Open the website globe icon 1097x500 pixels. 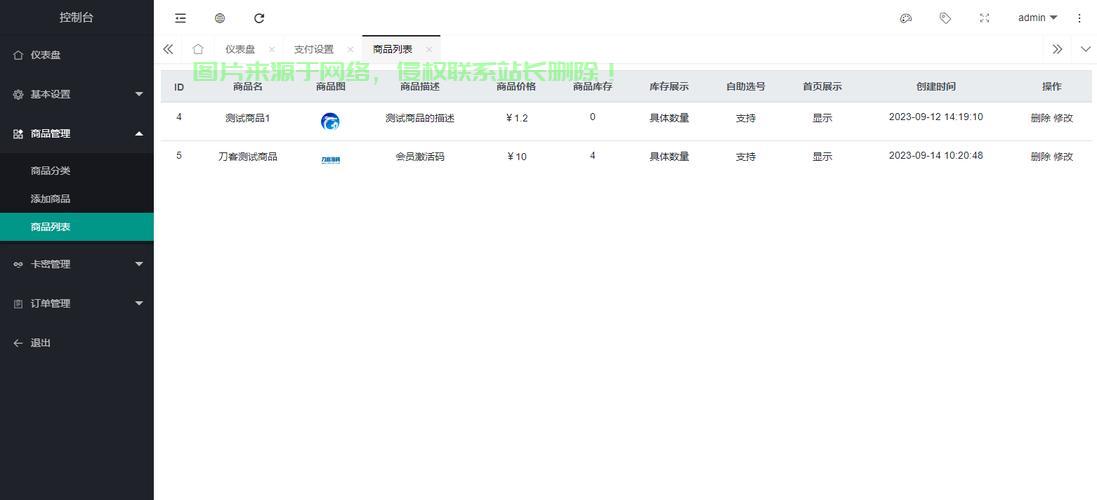(x=220, y=18)
